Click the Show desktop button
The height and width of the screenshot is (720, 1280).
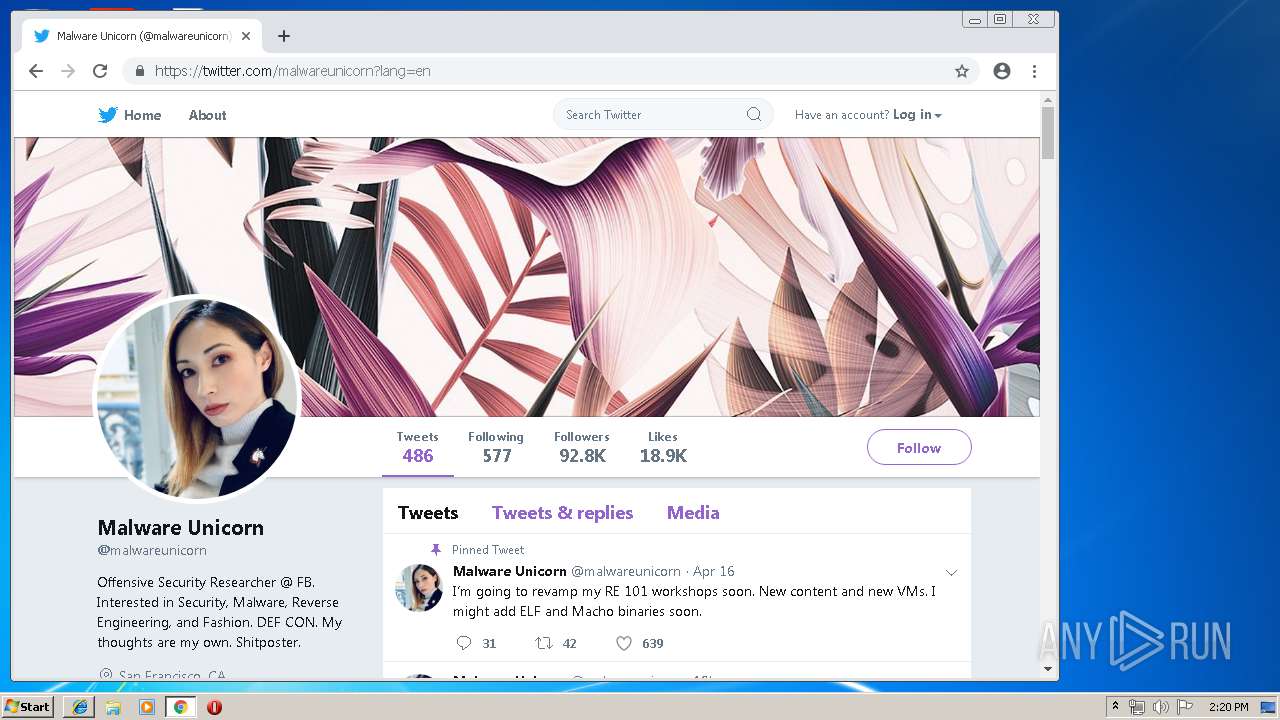[1269, 707]
